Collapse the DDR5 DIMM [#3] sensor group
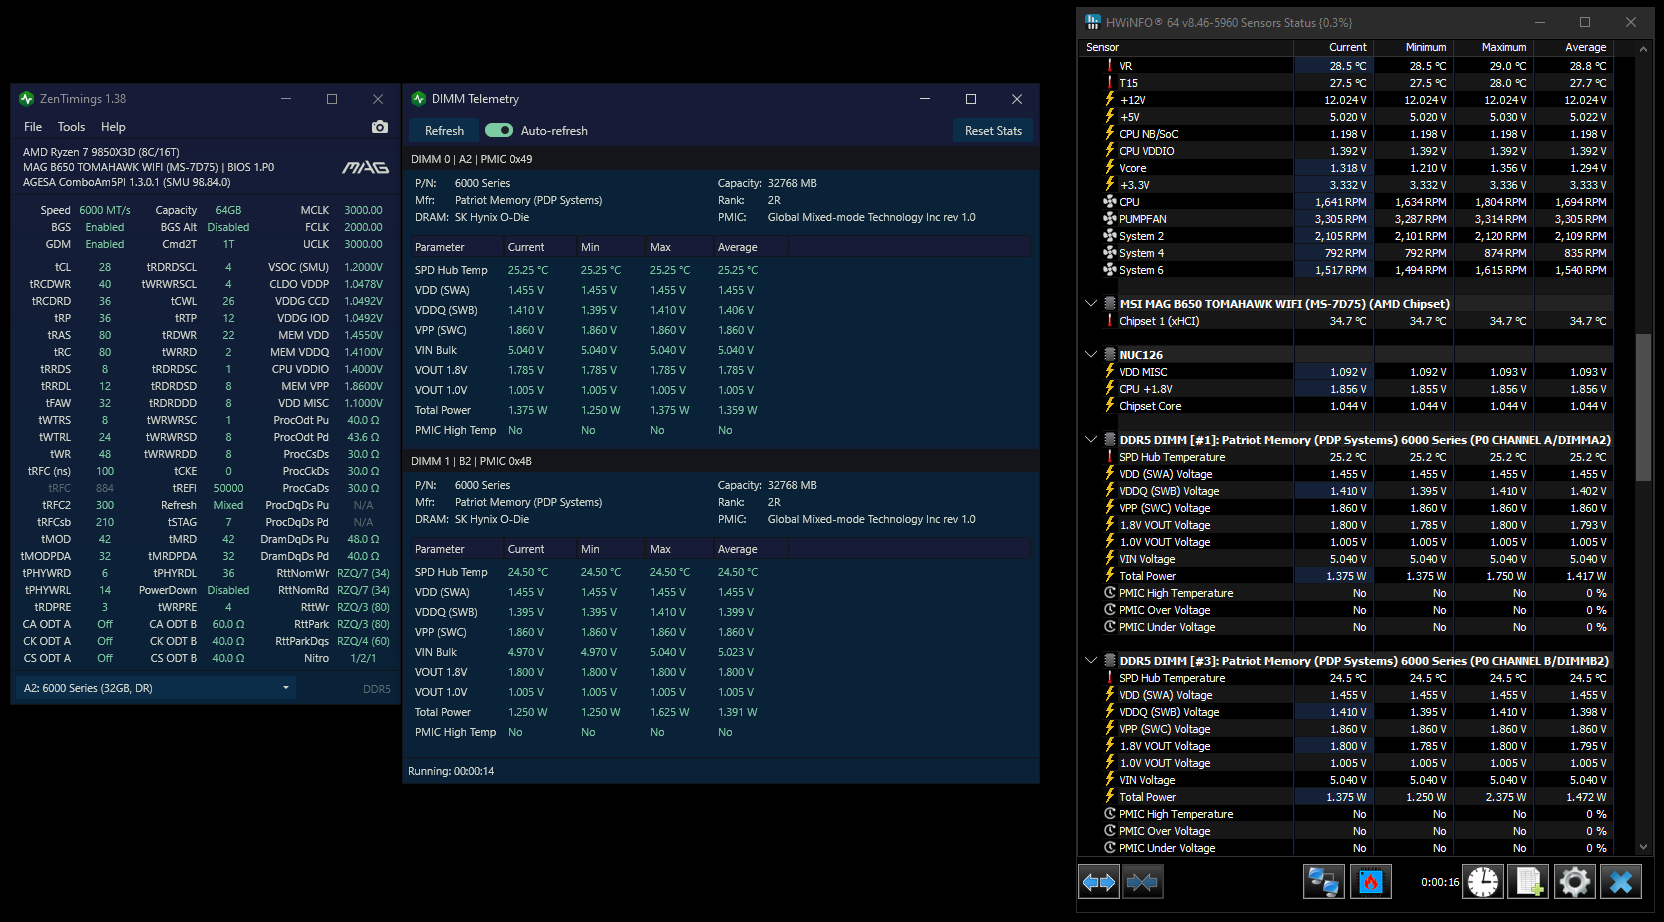1664x922 pixels. [1091, 661]
